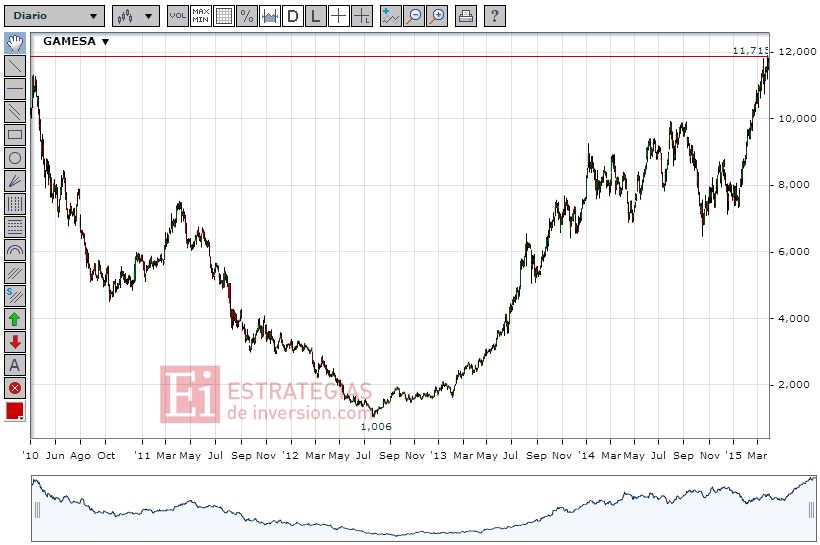Select the S diagonal lines tool
820x545 pixels.
15,296
